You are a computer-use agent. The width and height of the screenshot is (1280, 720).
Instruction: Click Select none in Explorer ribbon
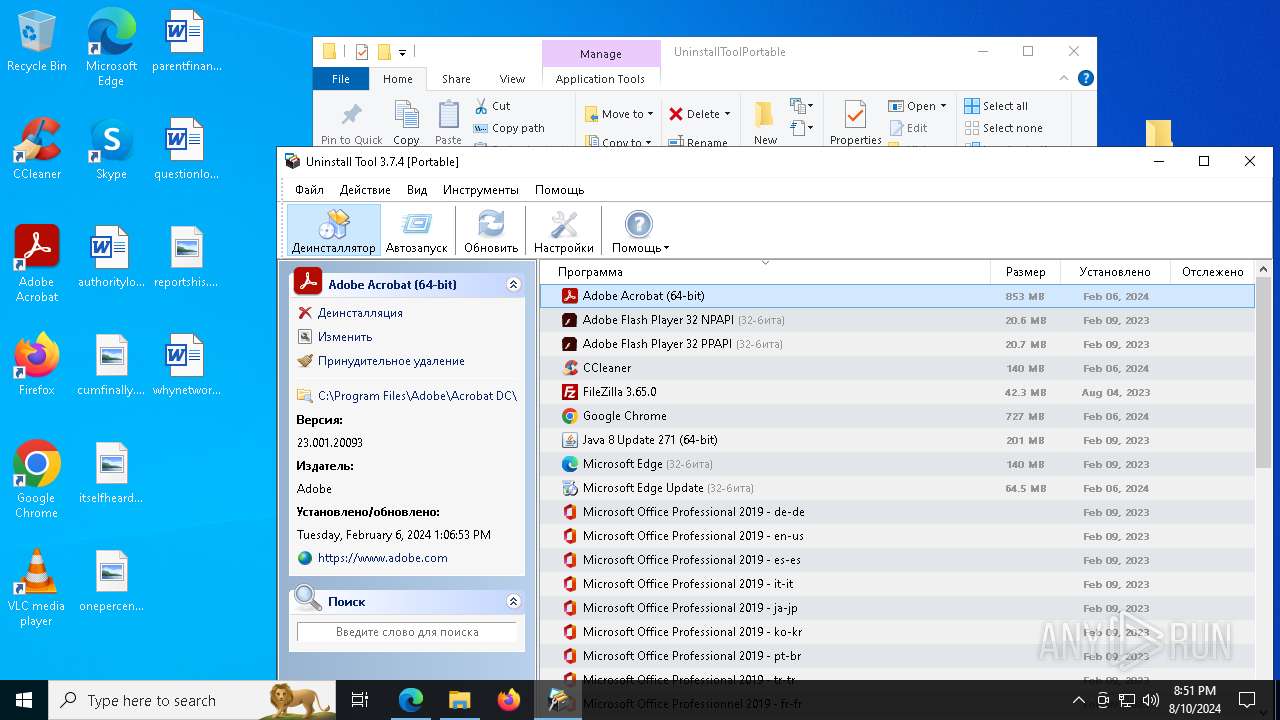pyautogui.click(x=1003, y=128)
